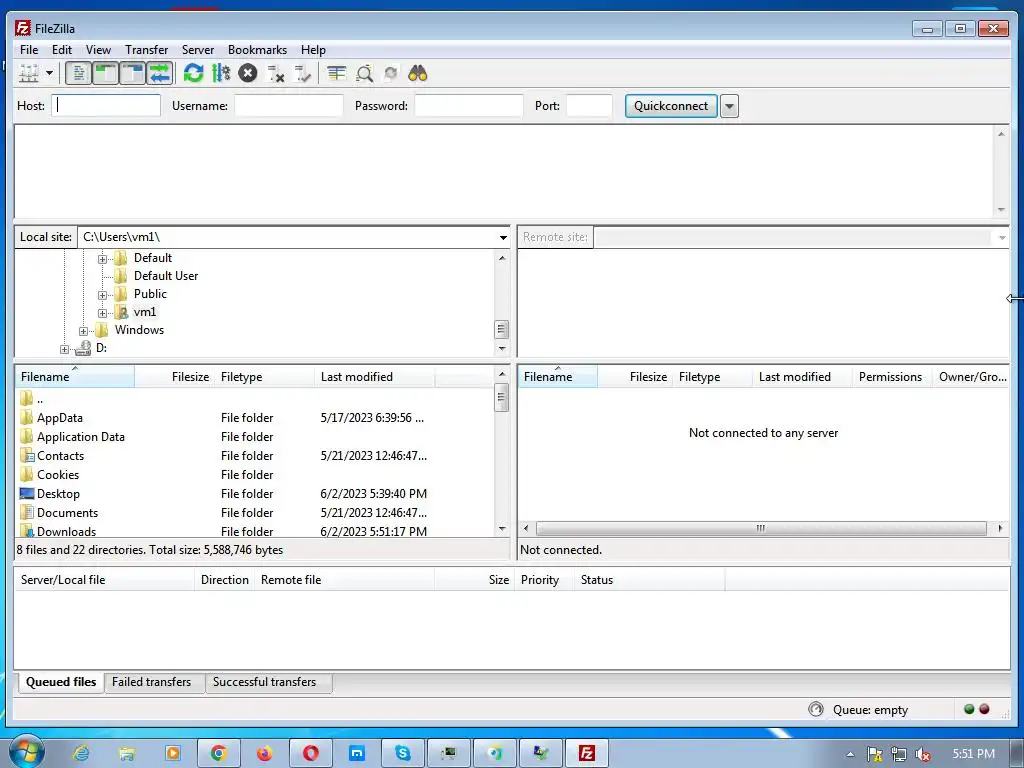Image resolution: width=1024 pixels, height=768 pixels.
Task: Click local file list scrollbar thumb
Action: click(x=502, y=398)
